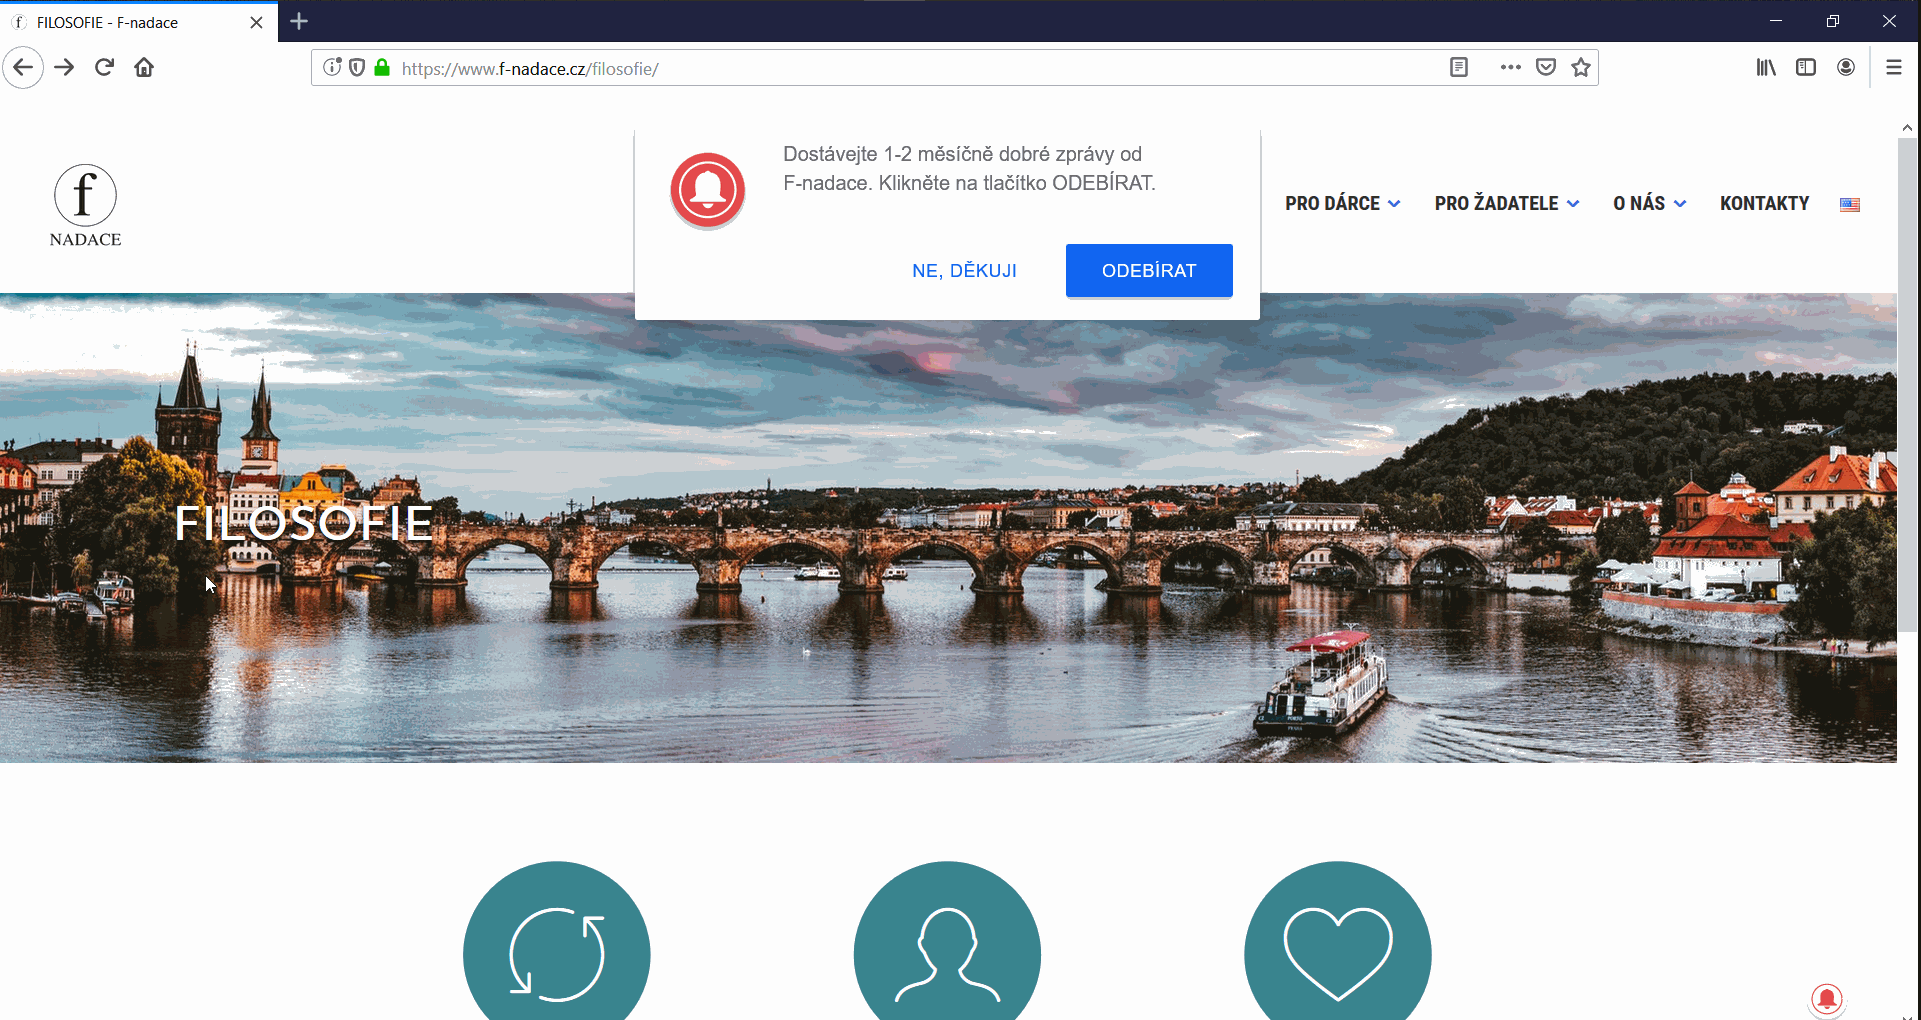Screen dimensions: 1921x1020
Task: Click the FILOSOFIE heading on the banner
Action: pos(304,523)
